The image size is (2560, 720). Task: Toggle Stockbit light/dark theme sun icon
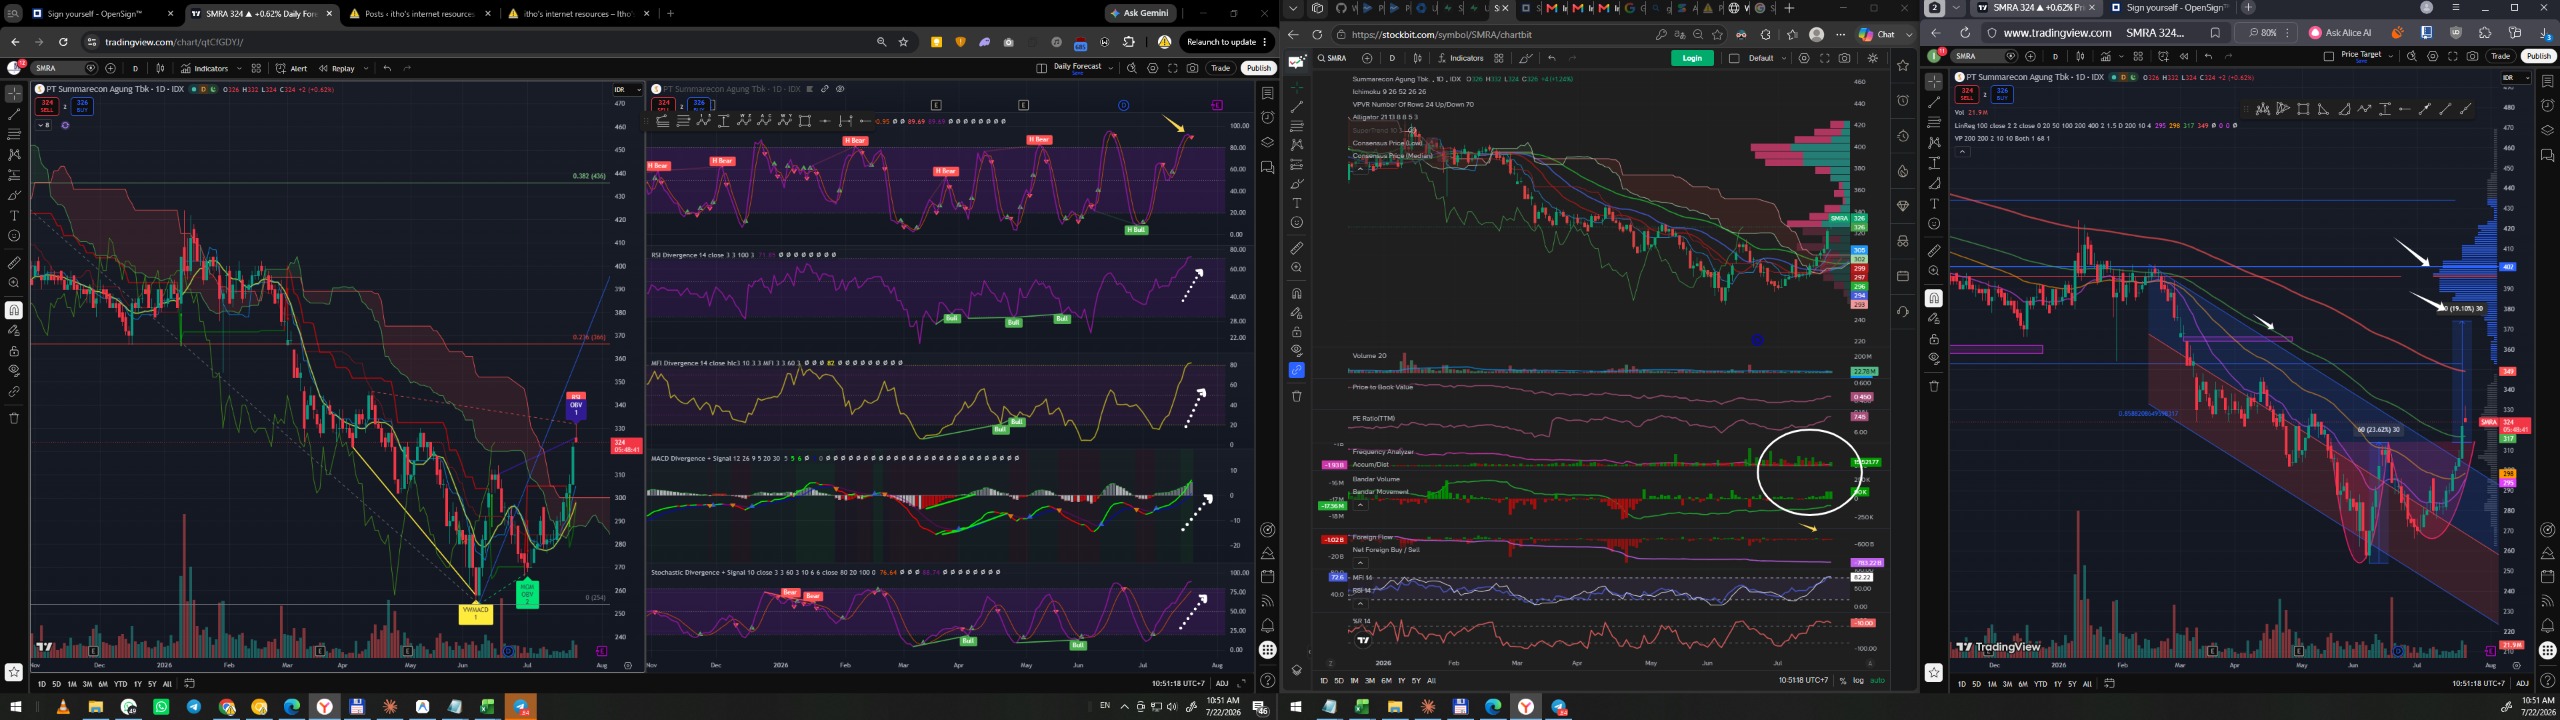coord(1873,58)
